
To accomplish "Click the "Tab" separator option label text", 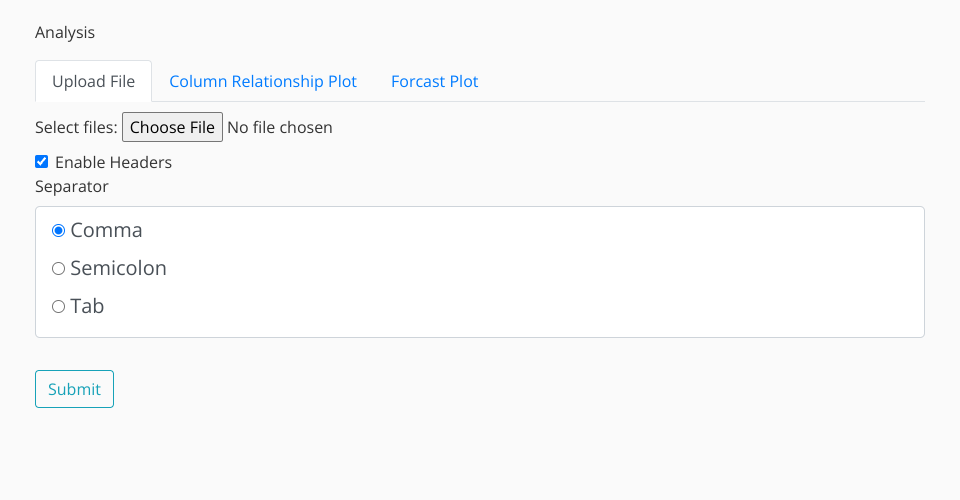I will 88,306.
